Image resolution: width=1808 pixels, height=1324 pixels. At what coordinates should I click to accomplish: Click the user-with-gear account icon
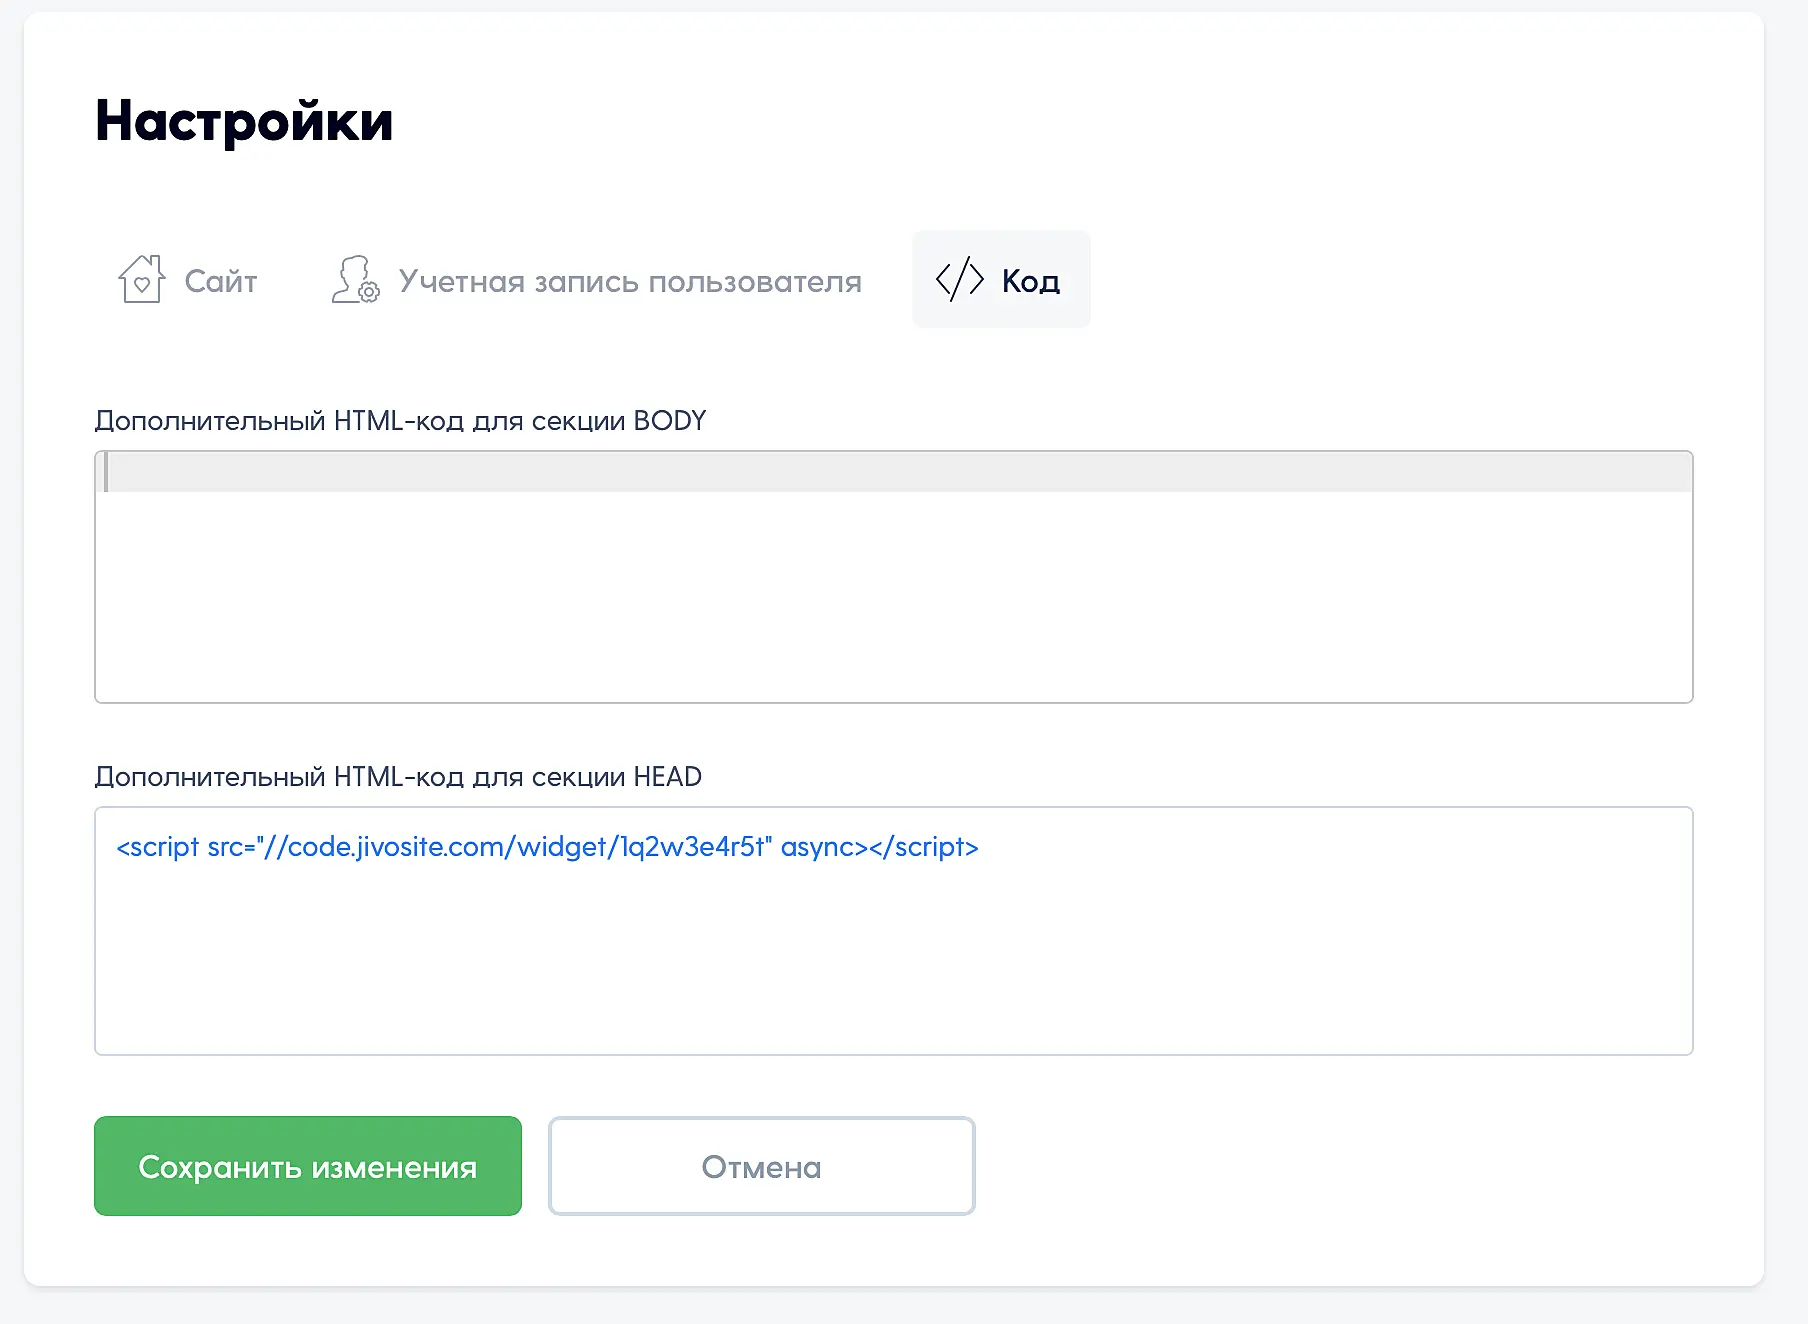pyautogui.click(x=355, y=279)
